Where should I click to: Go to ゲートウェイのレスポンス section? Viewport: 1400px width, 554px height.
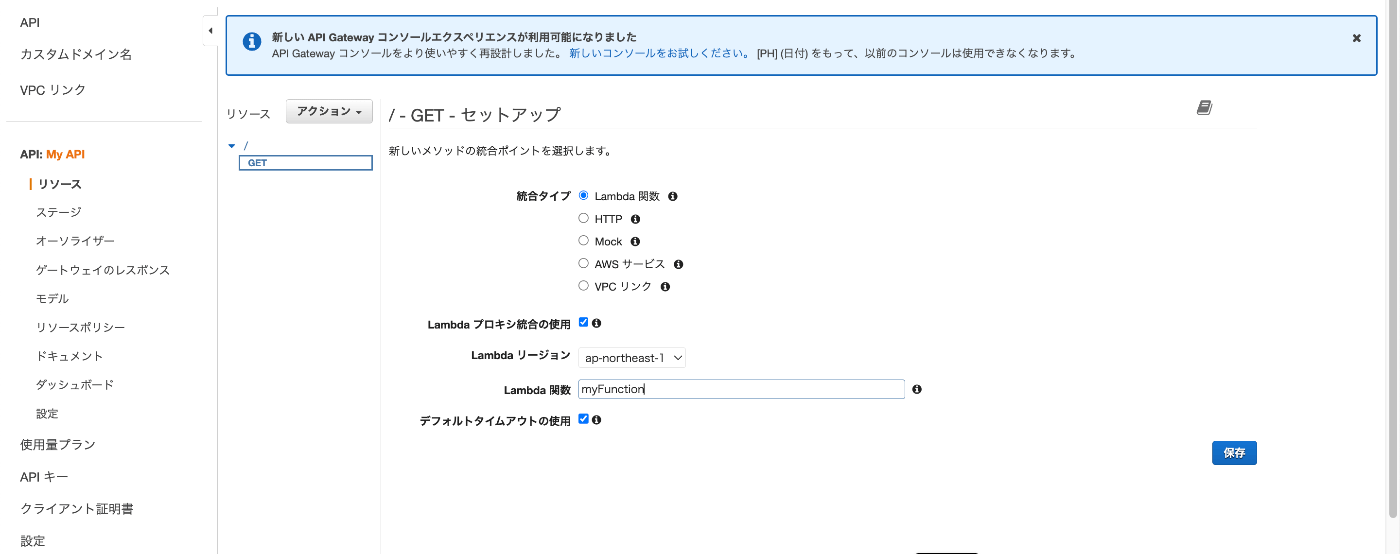tap(103, 271)
